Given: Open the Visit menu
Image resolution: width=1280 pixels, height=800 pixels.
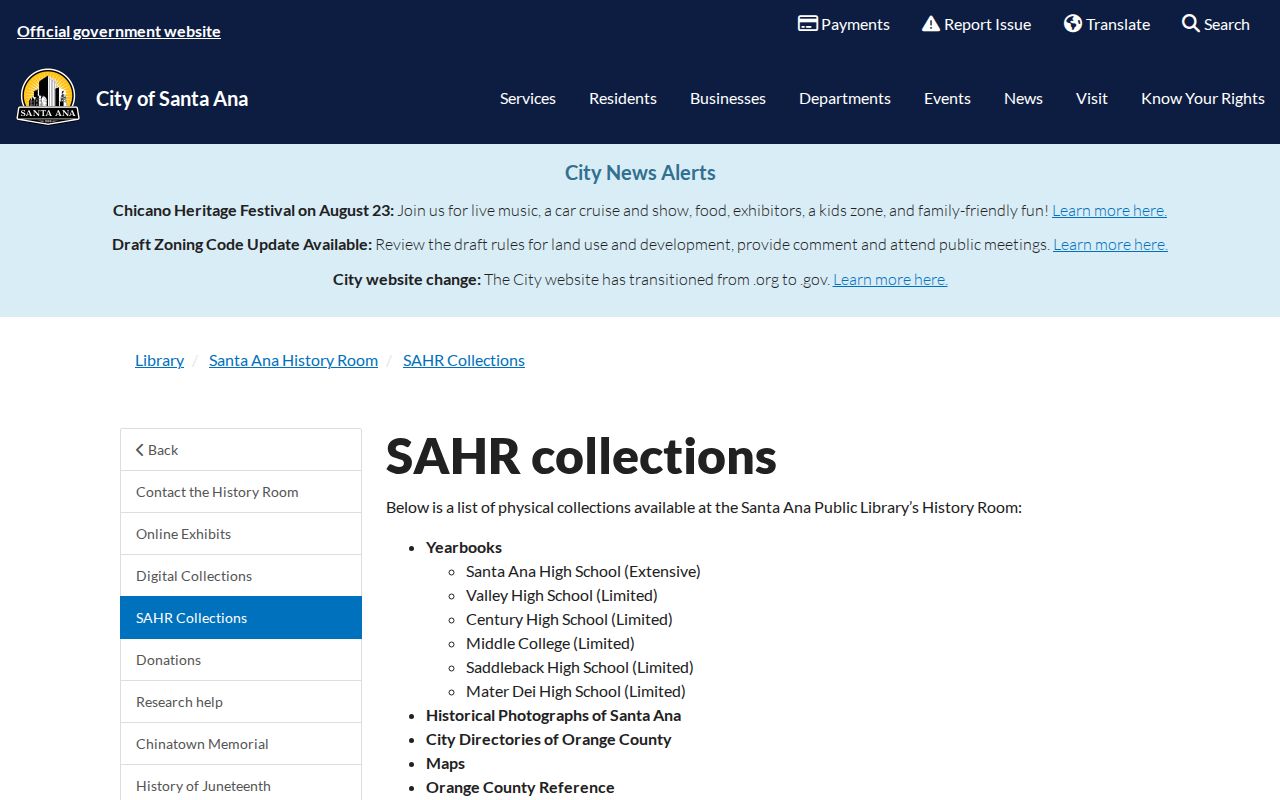Looking at the screenshot, I should (x=1092, y=98).
